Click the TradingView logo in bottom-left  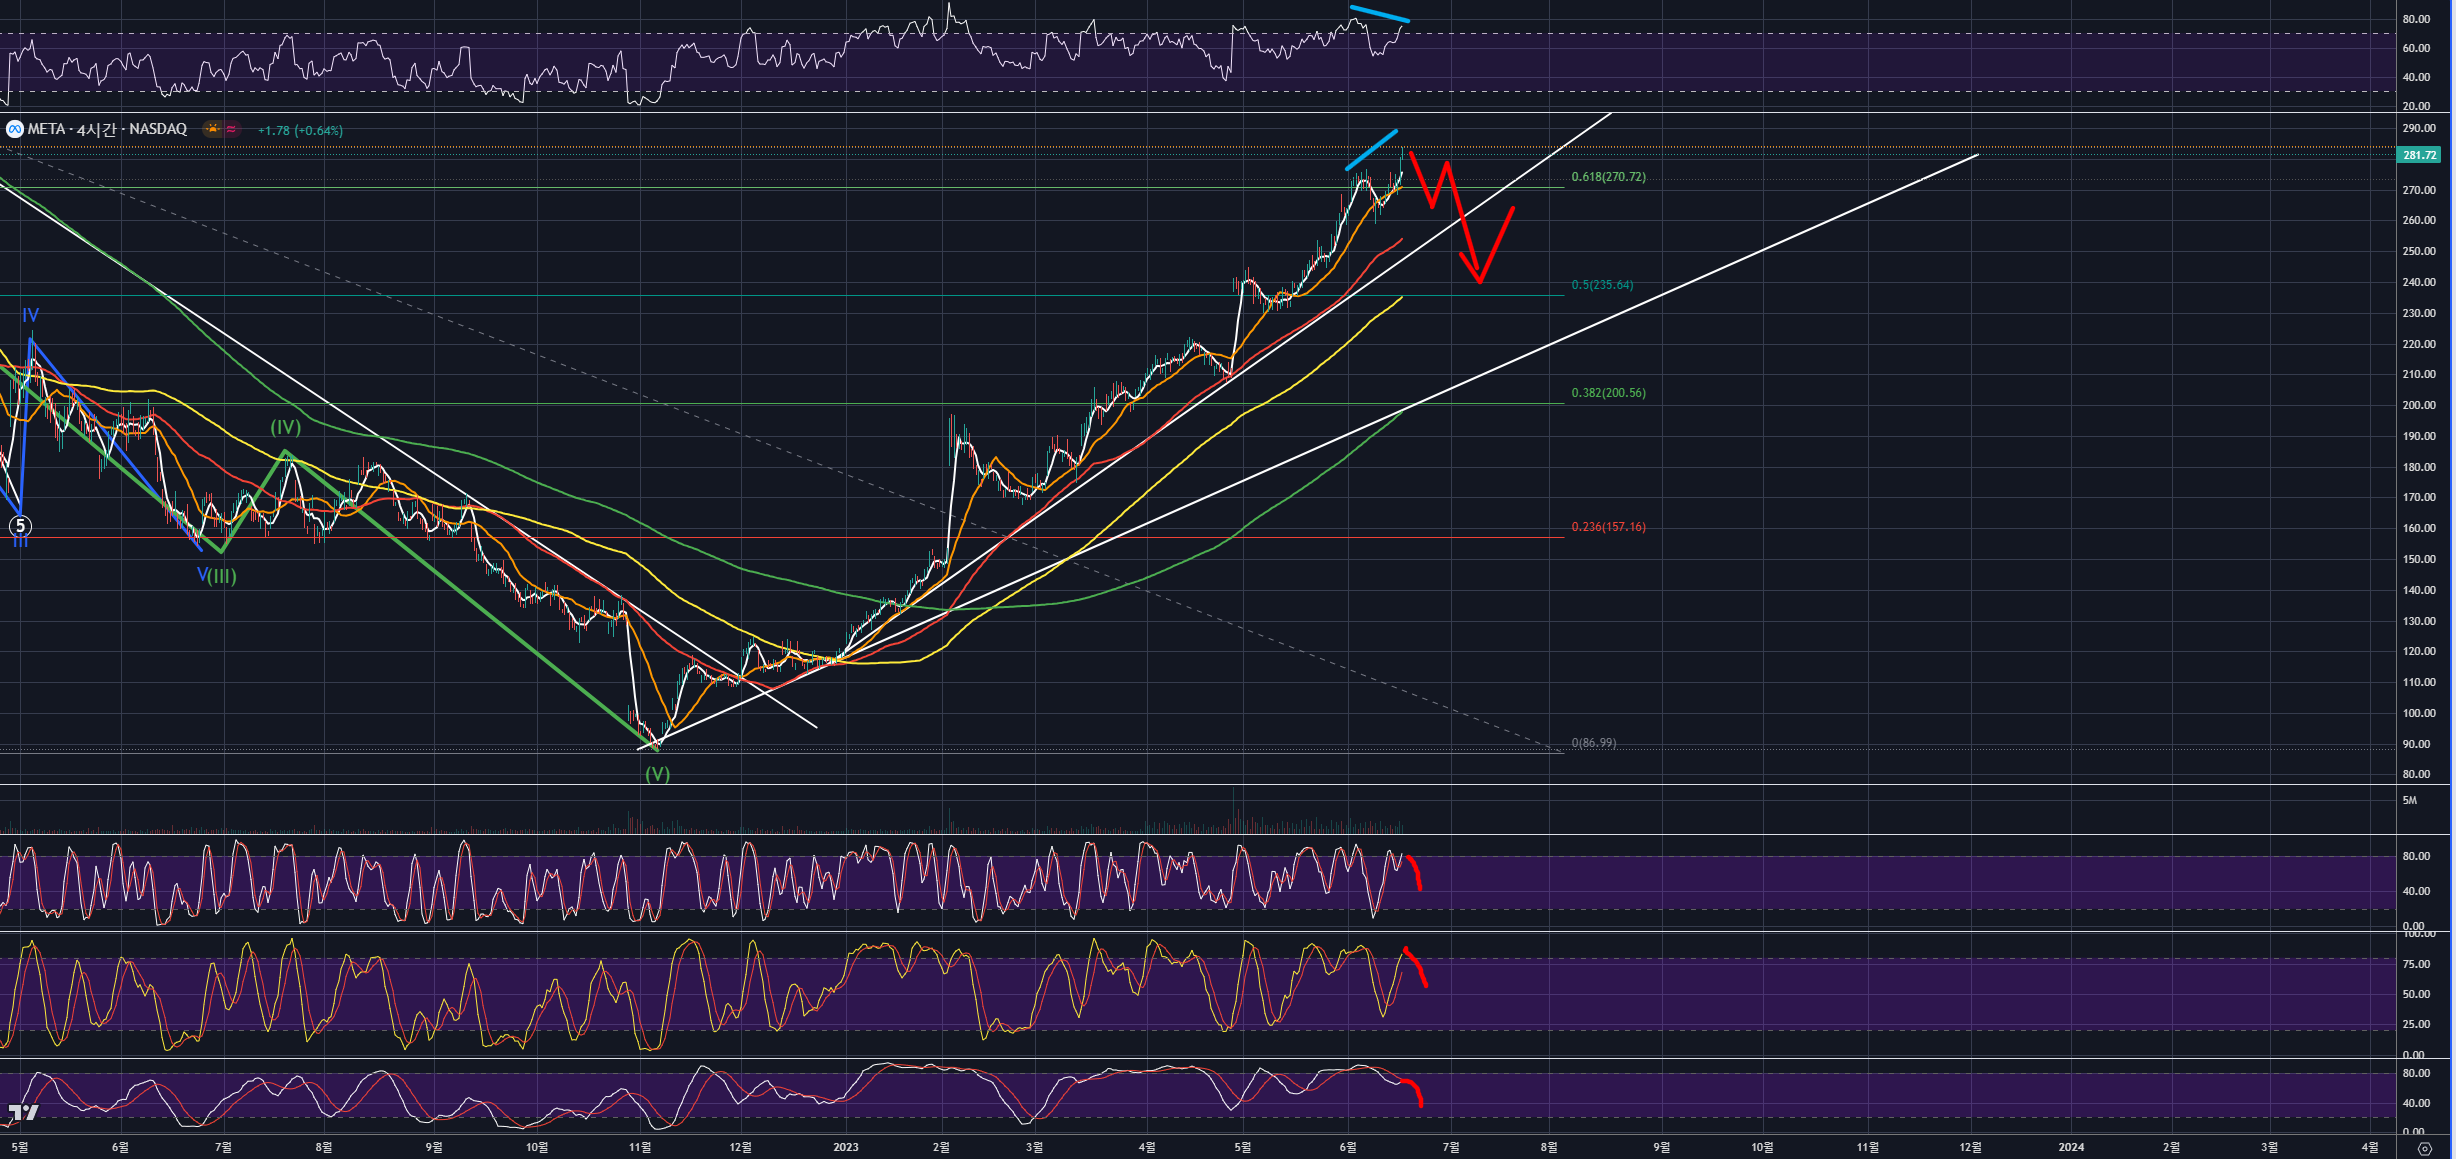[23, 1112]
